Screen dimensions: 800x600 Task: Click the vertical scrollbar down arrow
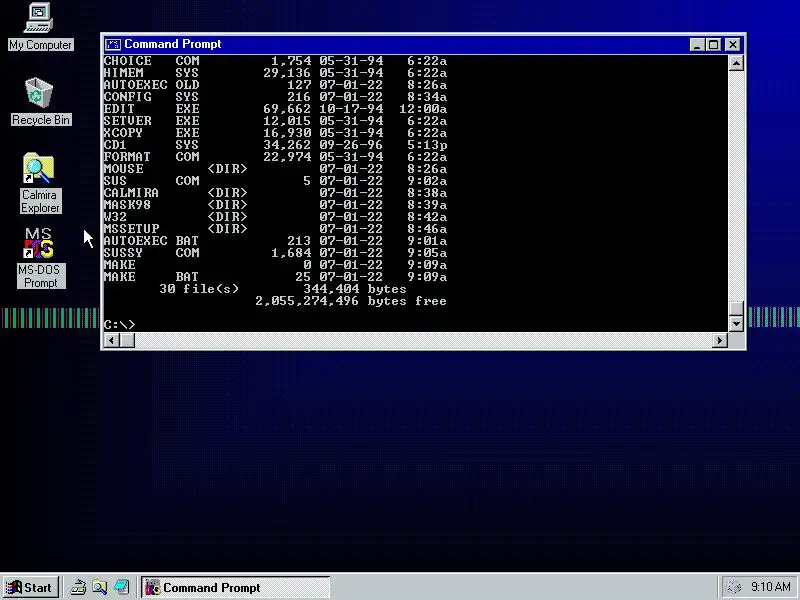[x=736, y=323]
